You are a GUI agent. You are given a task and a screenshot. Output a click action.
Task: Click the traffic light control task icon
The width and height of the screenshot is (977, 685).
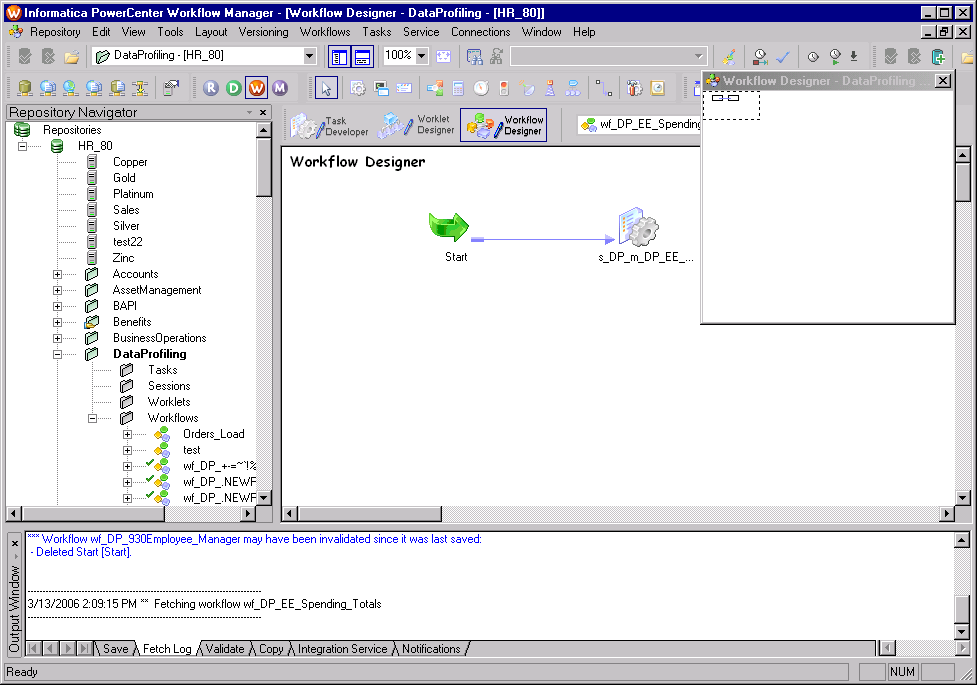(504, 89)
